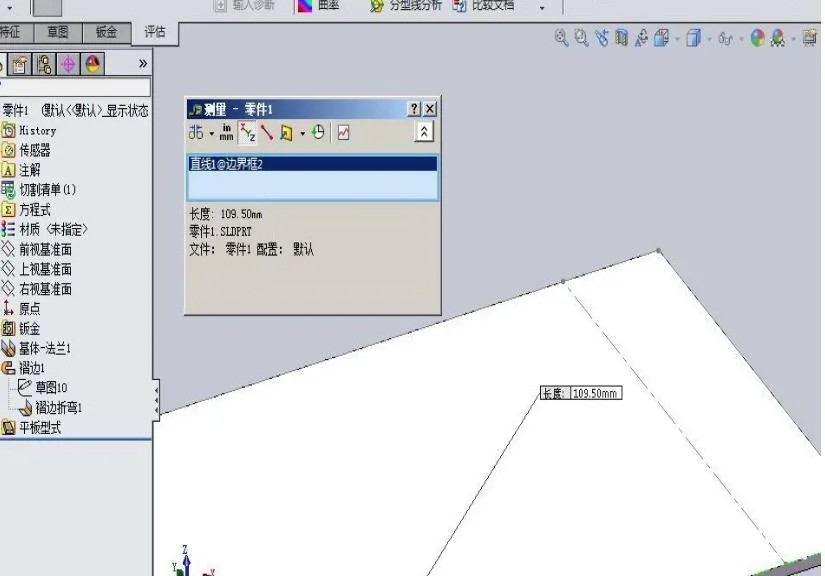Select 基体-法兰1 feature in the tree
The width and height of the screenshot is (825, 576).
[x=36, y=348]
